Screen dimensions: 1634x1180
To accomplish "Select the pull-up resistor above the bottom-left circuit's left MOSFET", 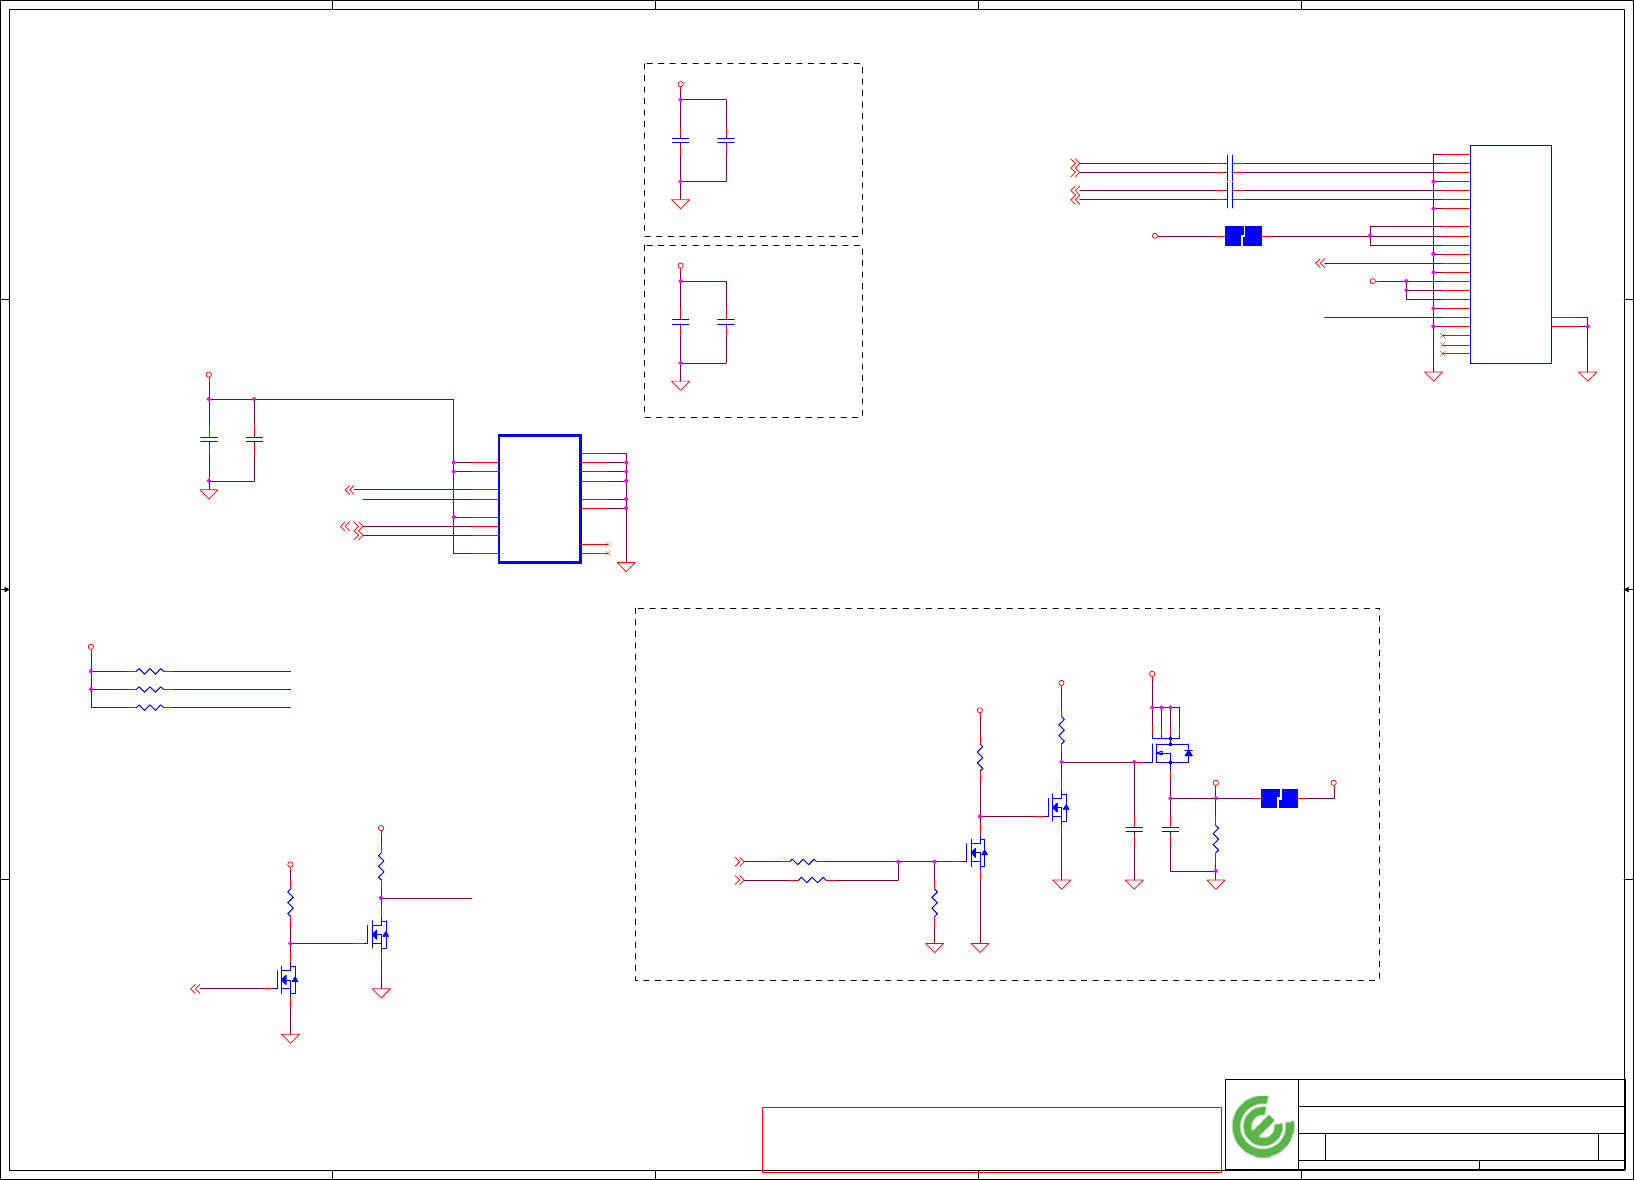I will (x=290, y=903).
